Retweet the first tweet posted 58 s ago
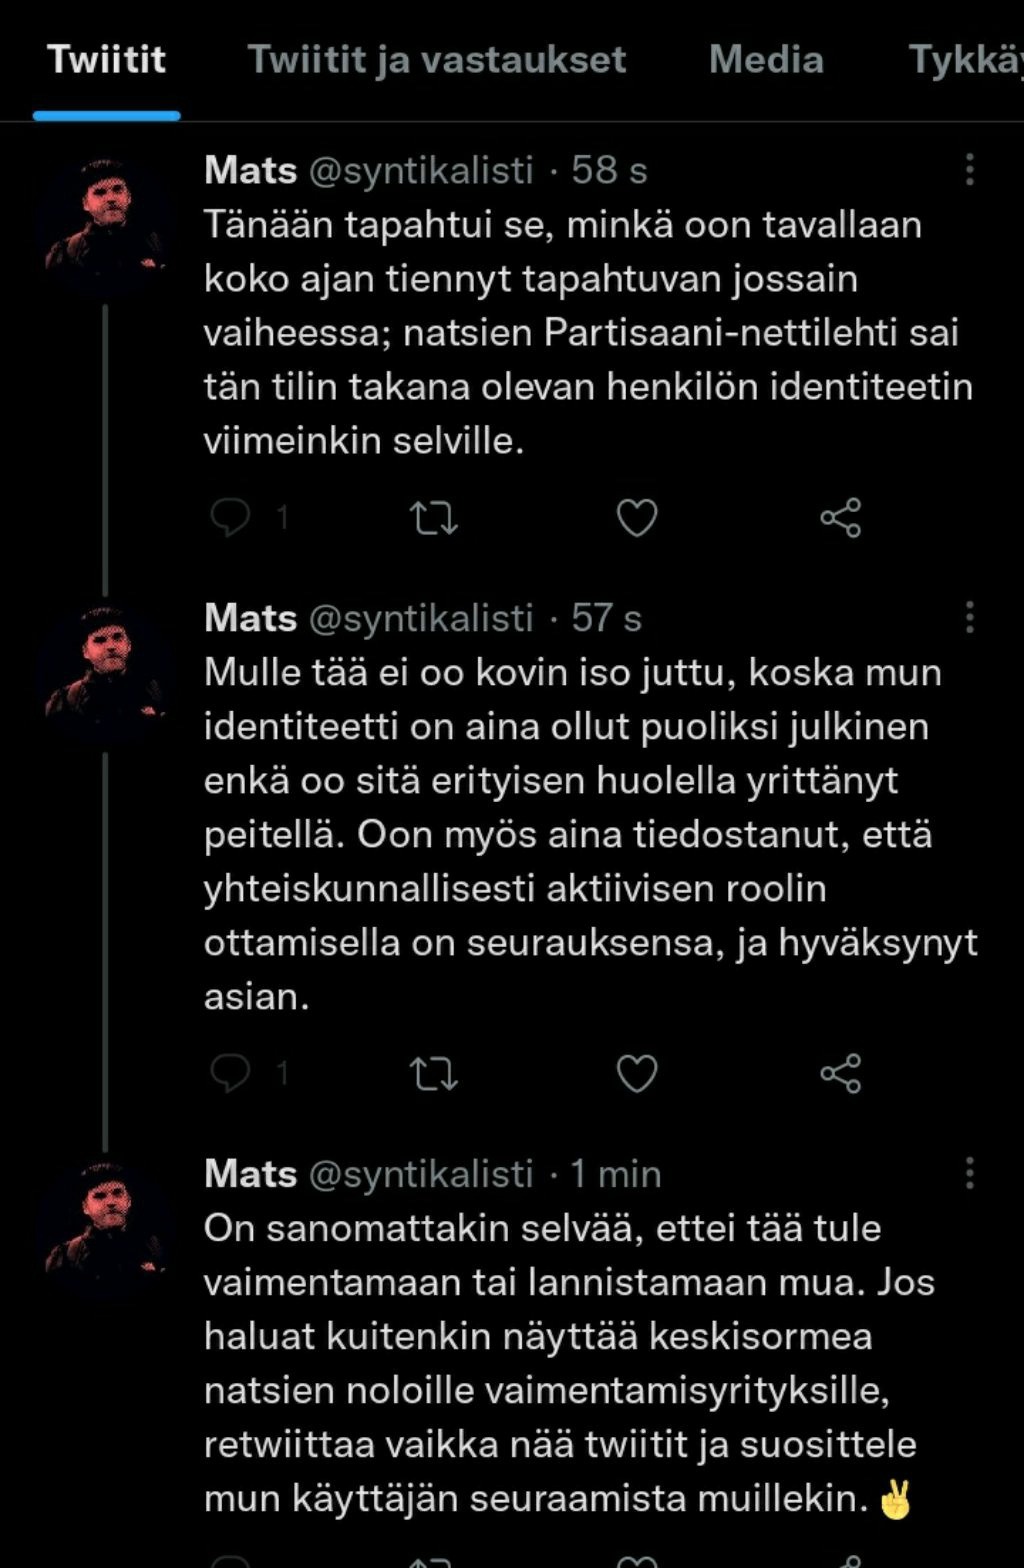The image size is (1024, 1568). tap(434, 518)
